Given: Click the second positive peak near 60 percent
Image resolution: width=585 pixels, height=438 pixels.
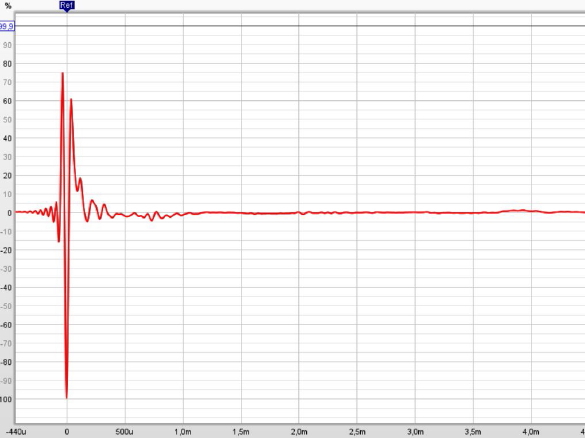Looking at the screenshot, I should click(x=71, y=100).
